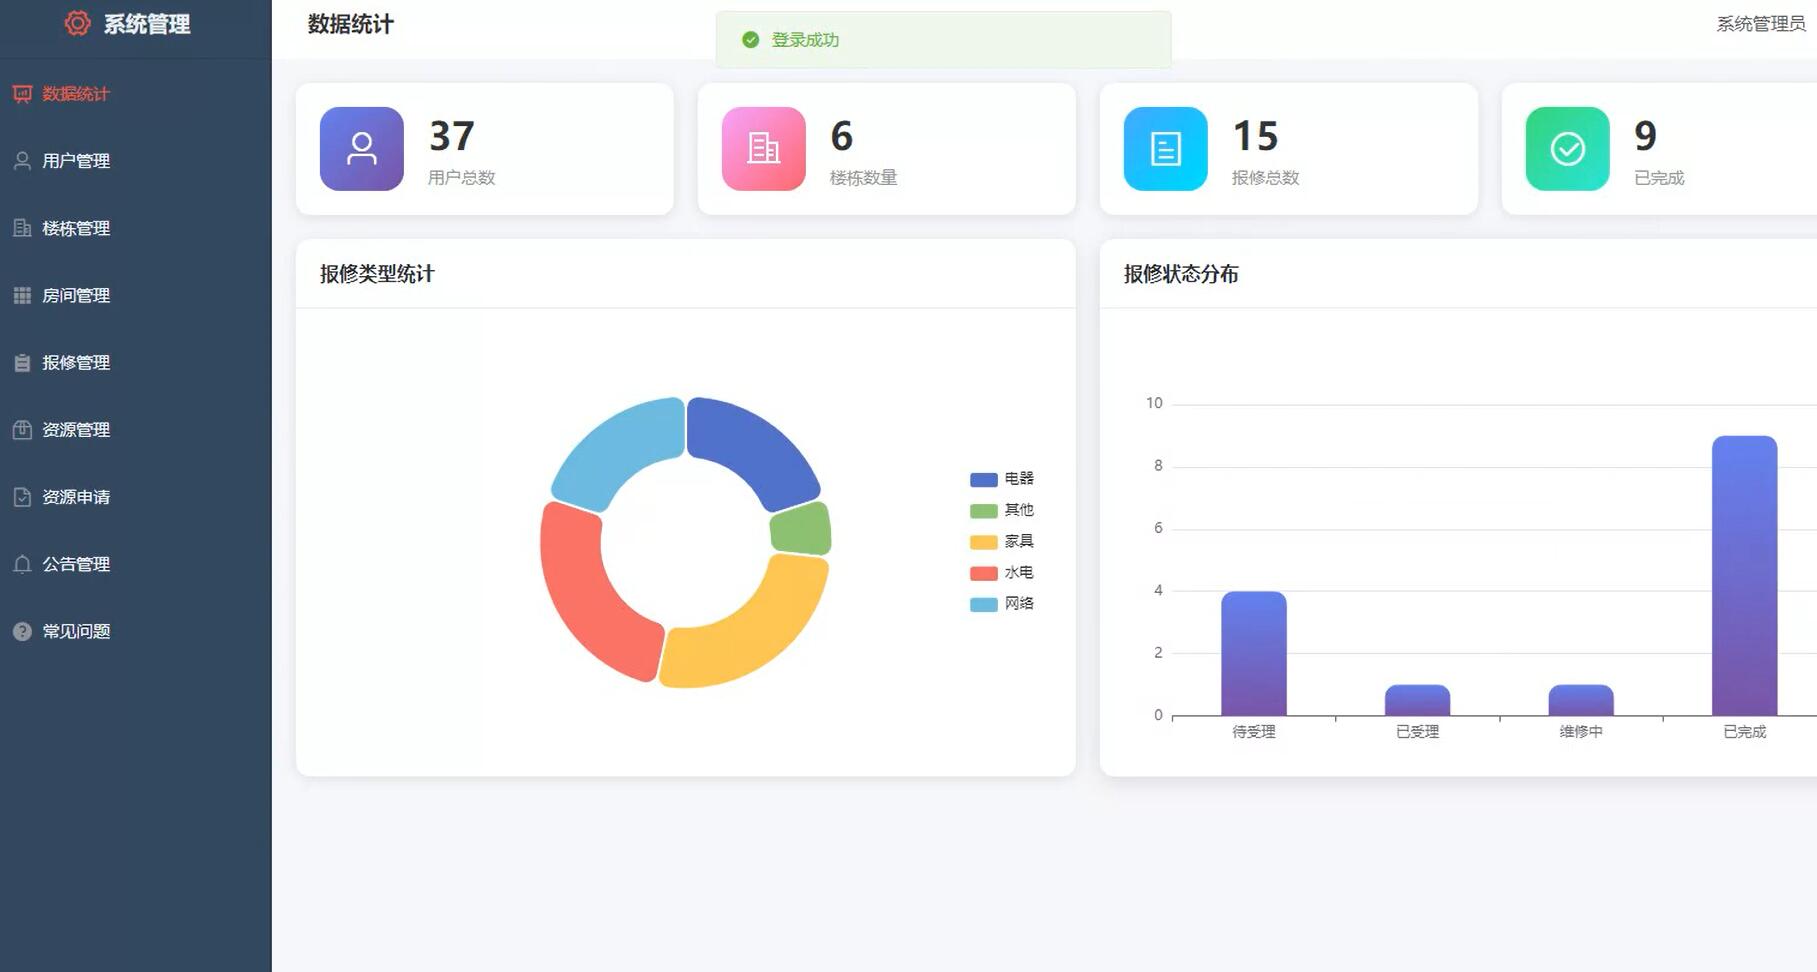Open 公告管理 from the sidebar
Image resolution: width=1817 pixels, height=972 pixels.
136,564
